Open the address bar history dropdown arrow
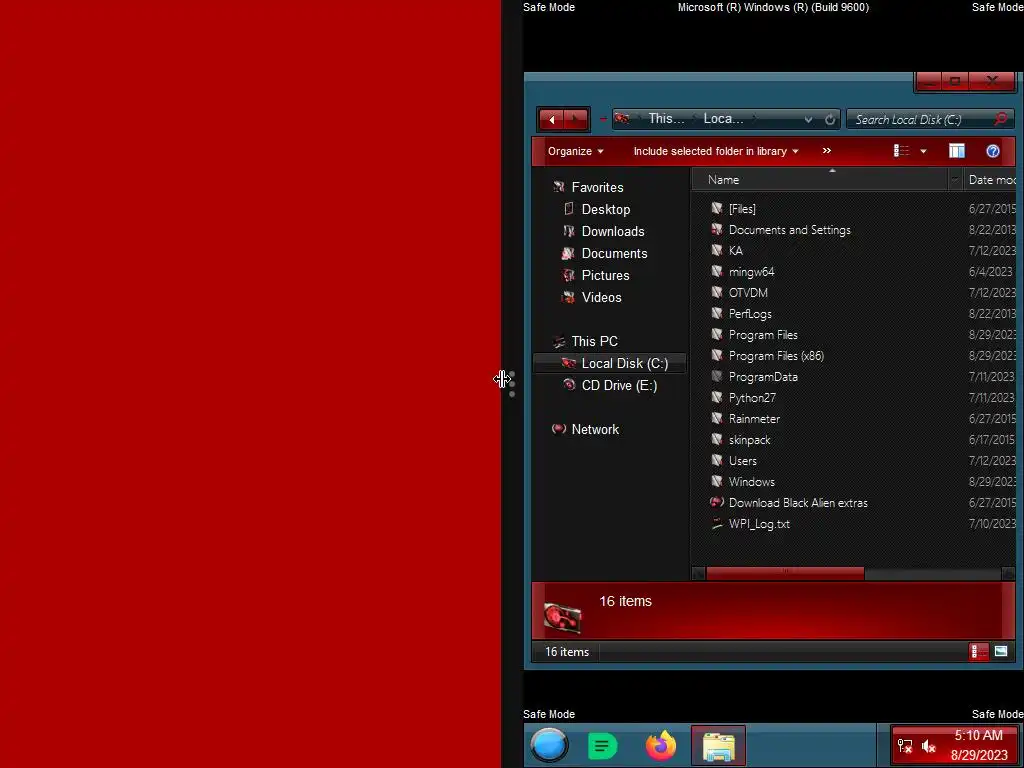 coord(808,120)
